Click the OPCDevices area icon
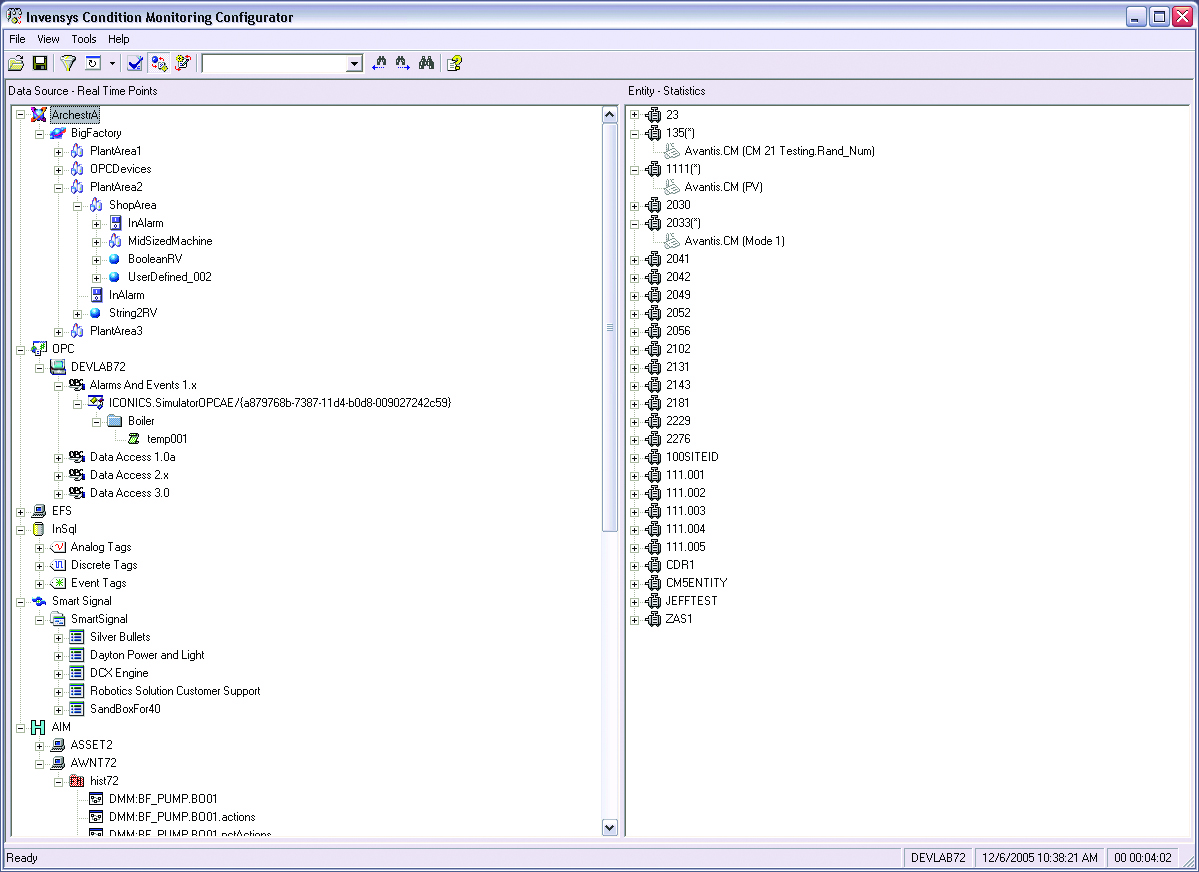 77,169
